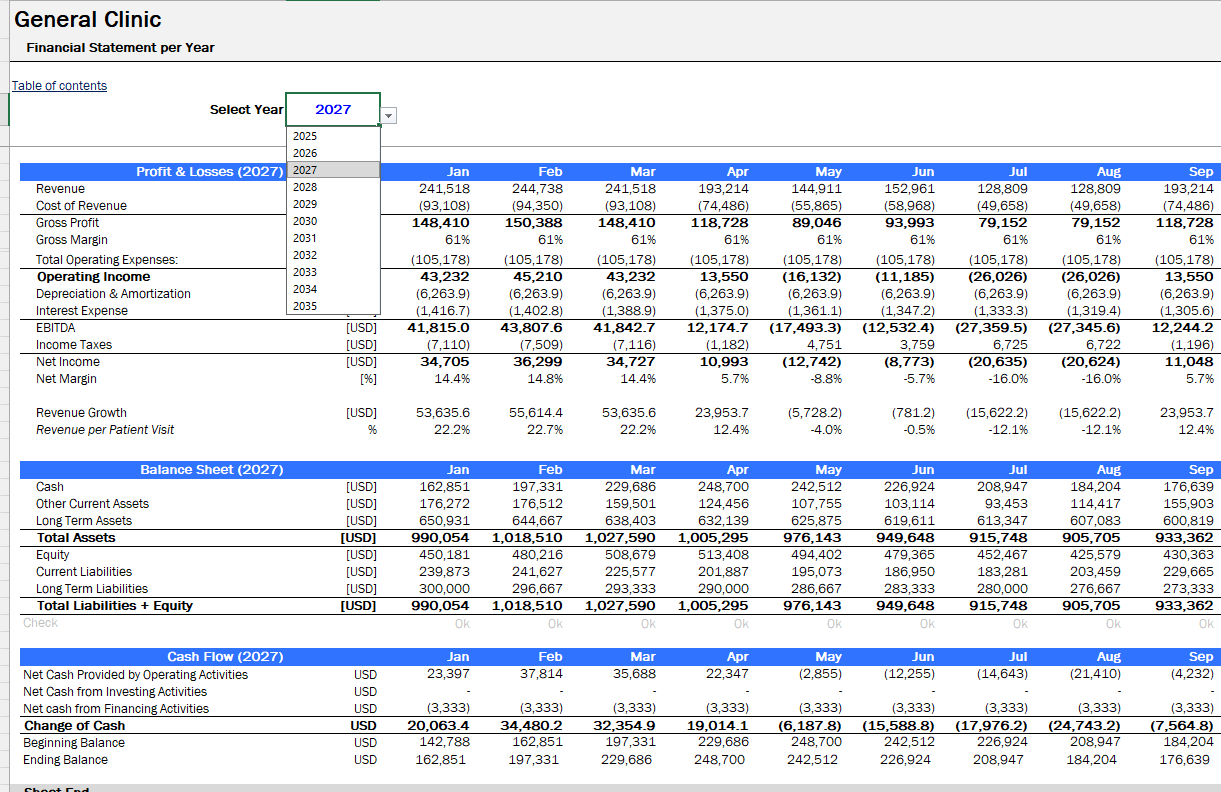1221x792 pixels.
Task: Click the Operating Income row label
Action: point(93,277)
